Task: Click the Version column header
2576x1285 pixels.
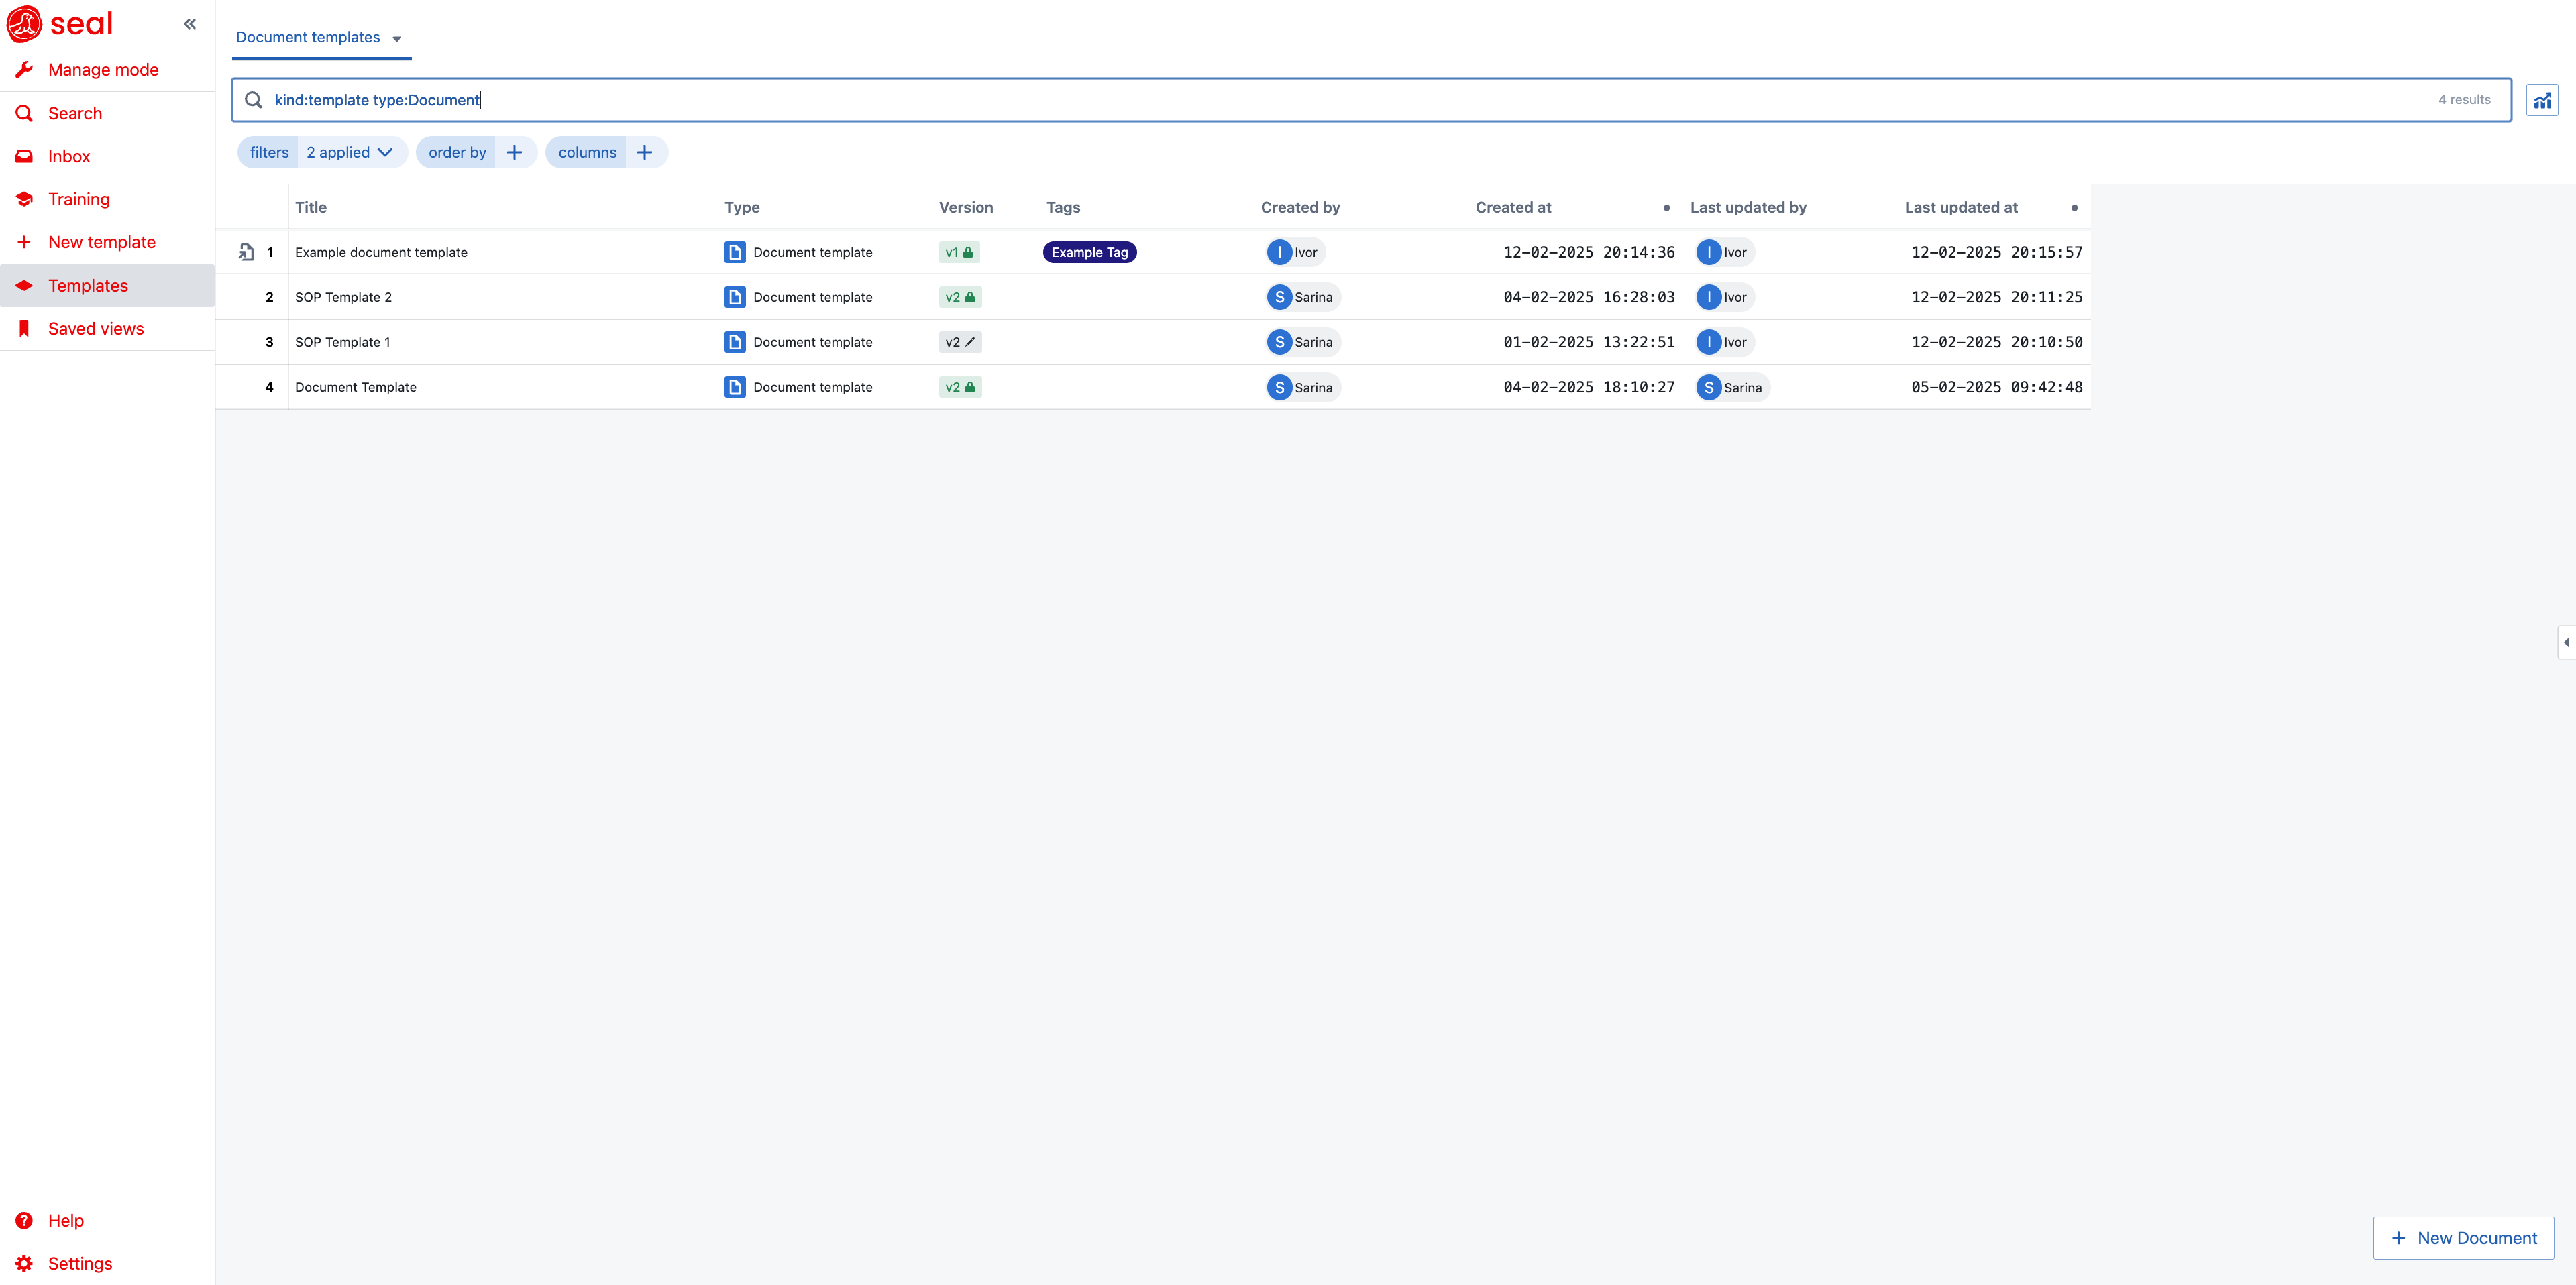Action: point(966,207)
